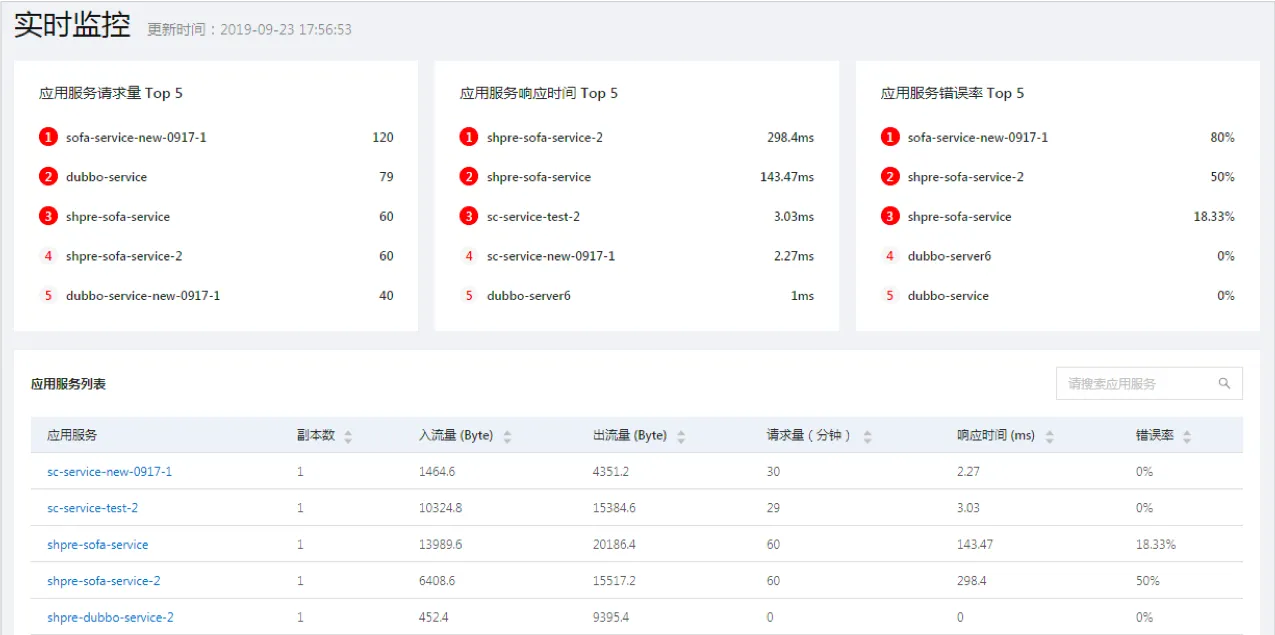Click dubbo-service in 错误率 Top 5
The width and height of the screenshot is (1275, 635).
pyautogui.click(x=948, y=295)
